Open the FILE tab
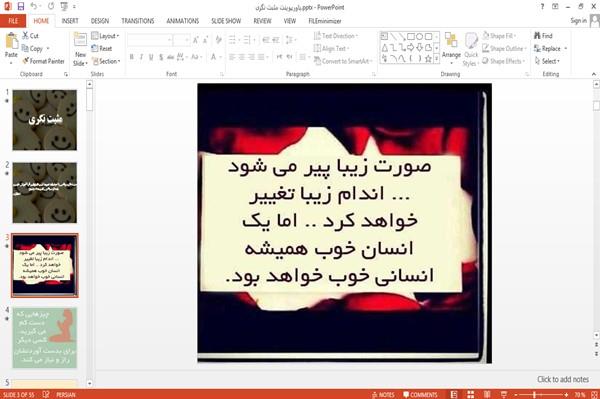 [13, 21]
